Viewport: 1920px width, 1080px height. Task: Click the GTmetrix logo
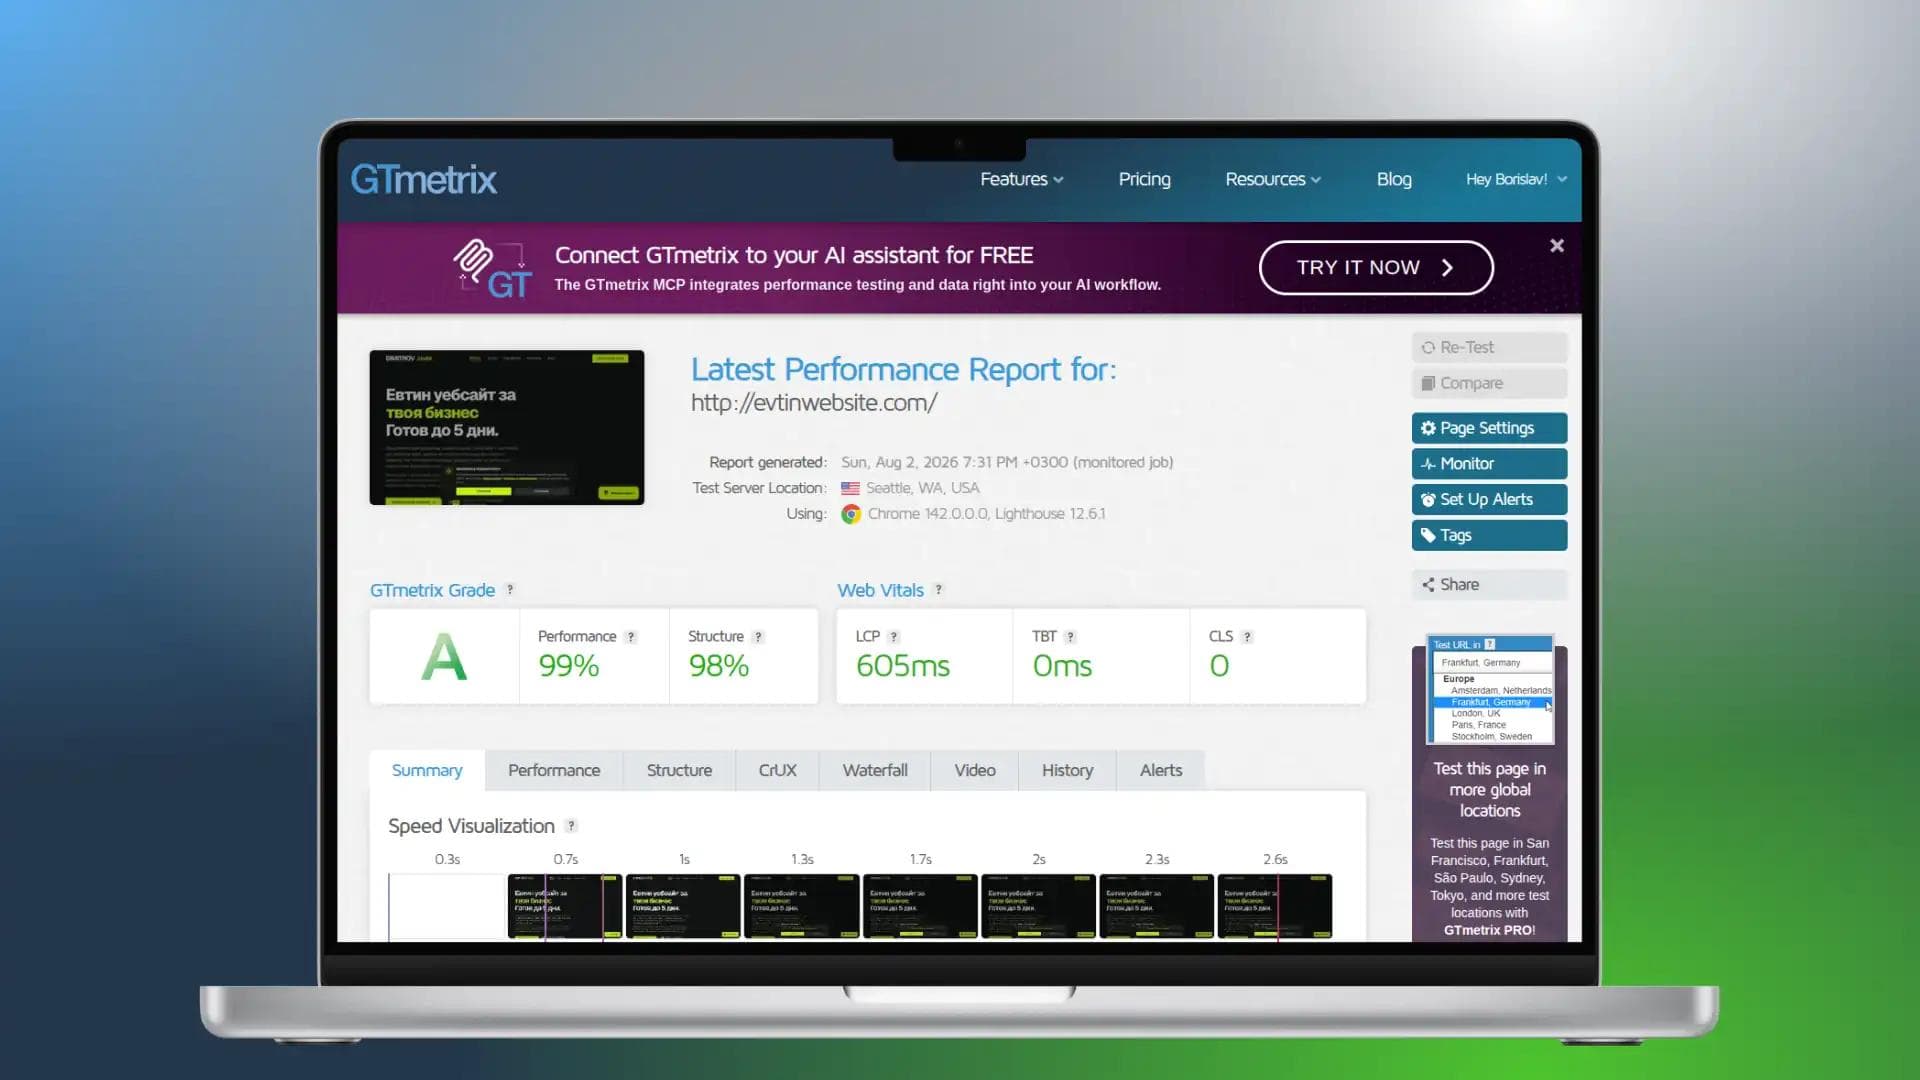pyautogui.click(x=423, y=180)
